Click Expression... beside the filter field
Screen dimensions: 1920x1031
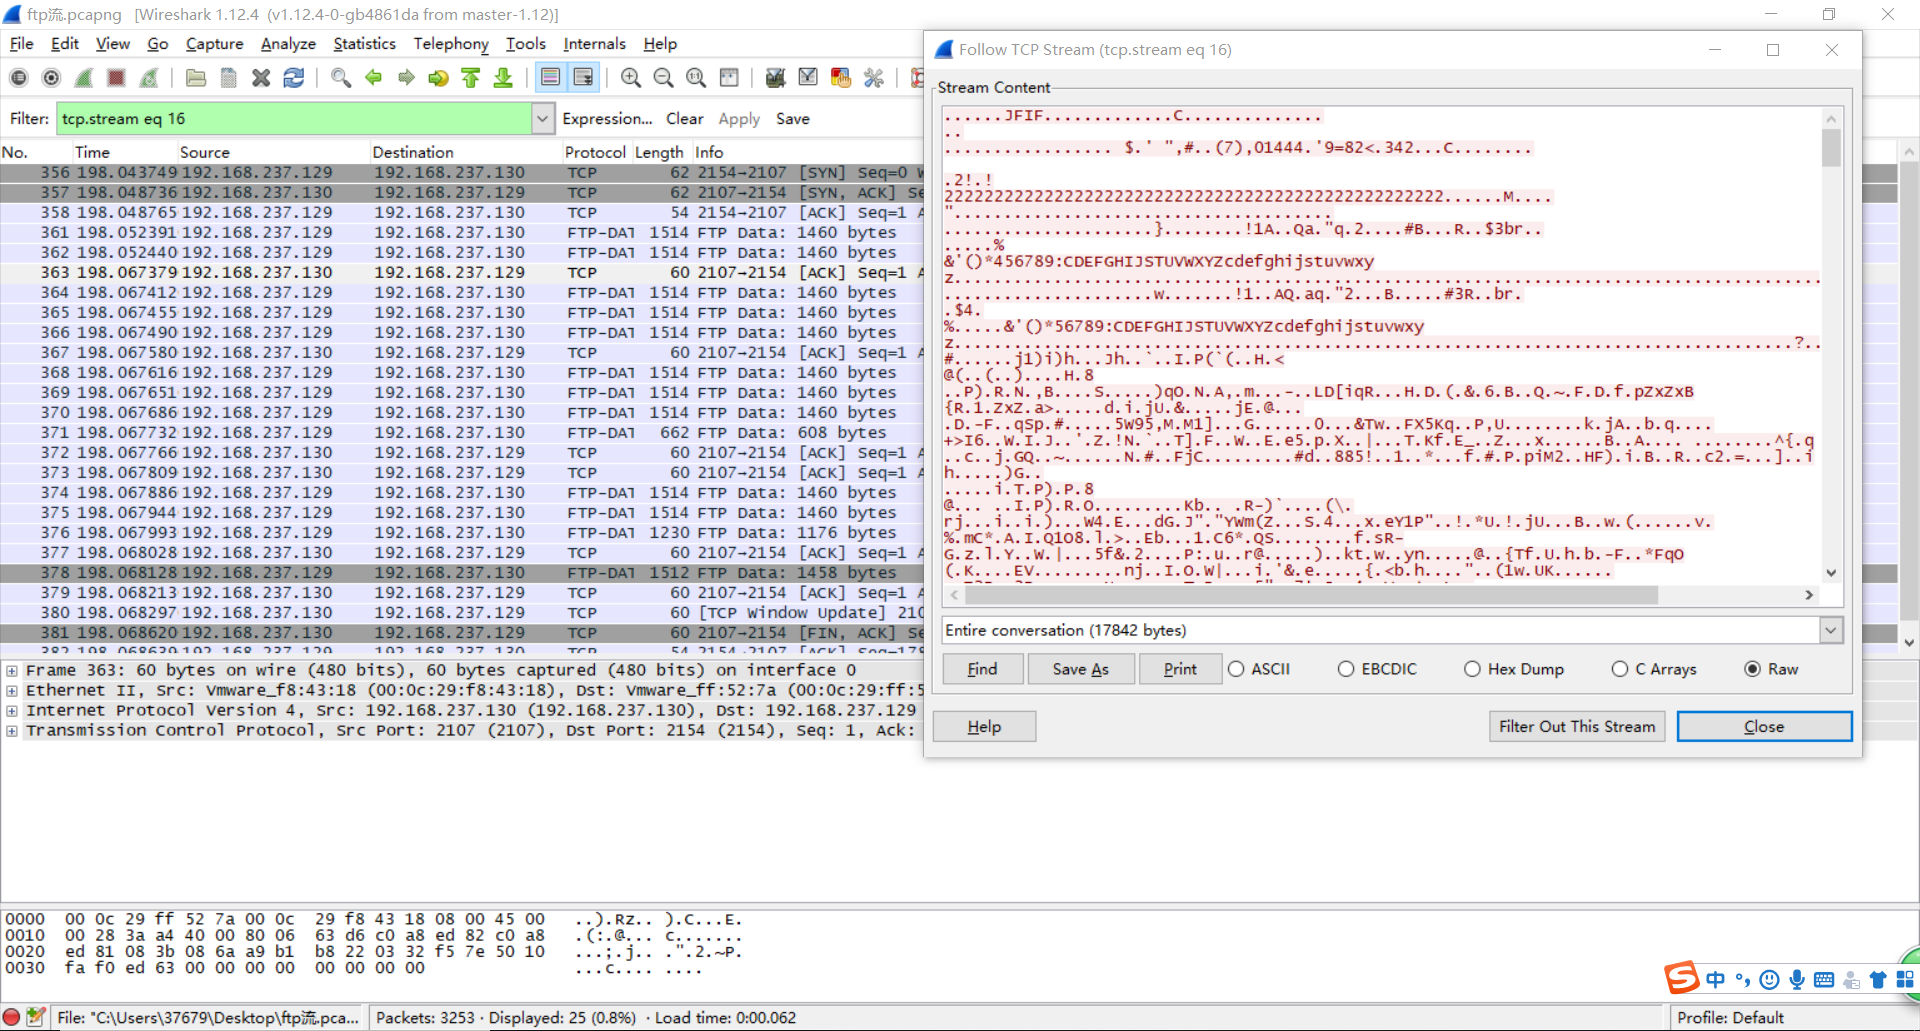[x=607, y=119]
